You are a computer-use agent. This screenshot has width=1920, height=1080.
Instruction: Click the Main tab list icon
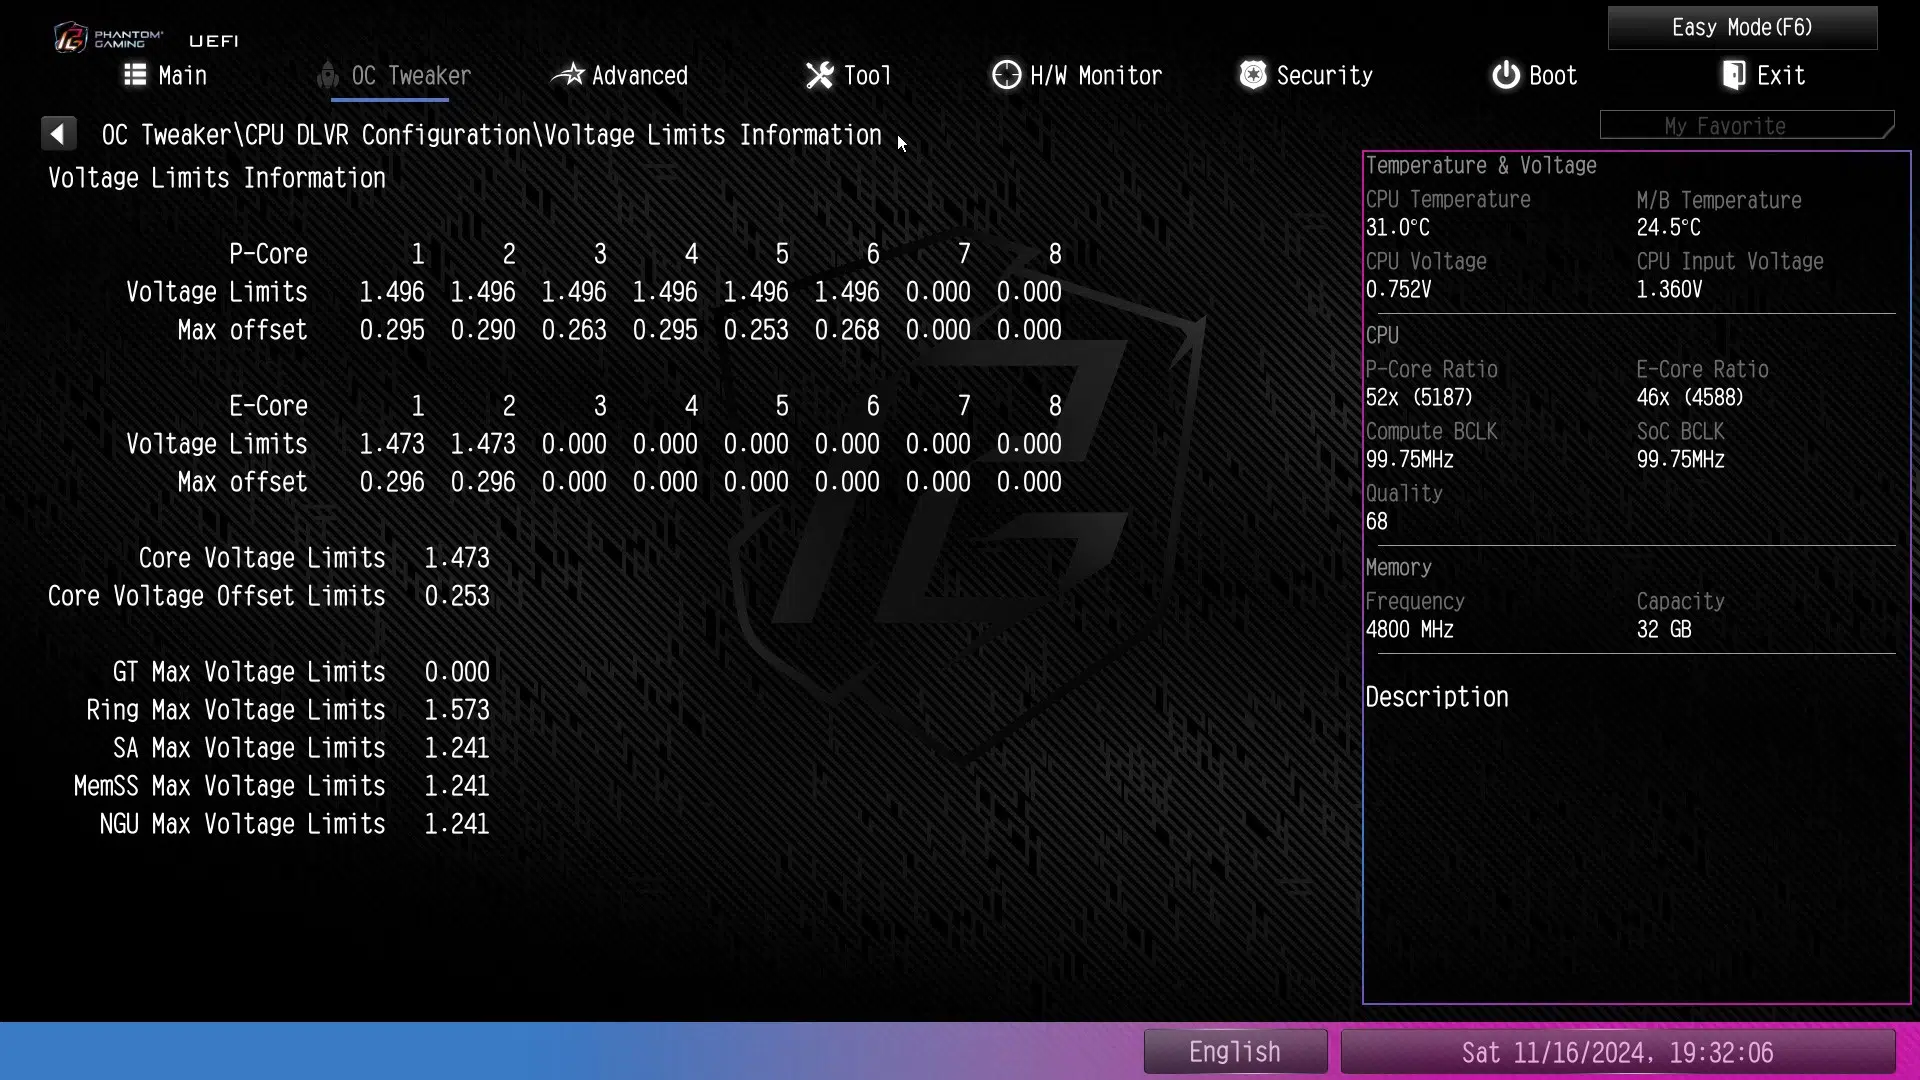(135, 75)
